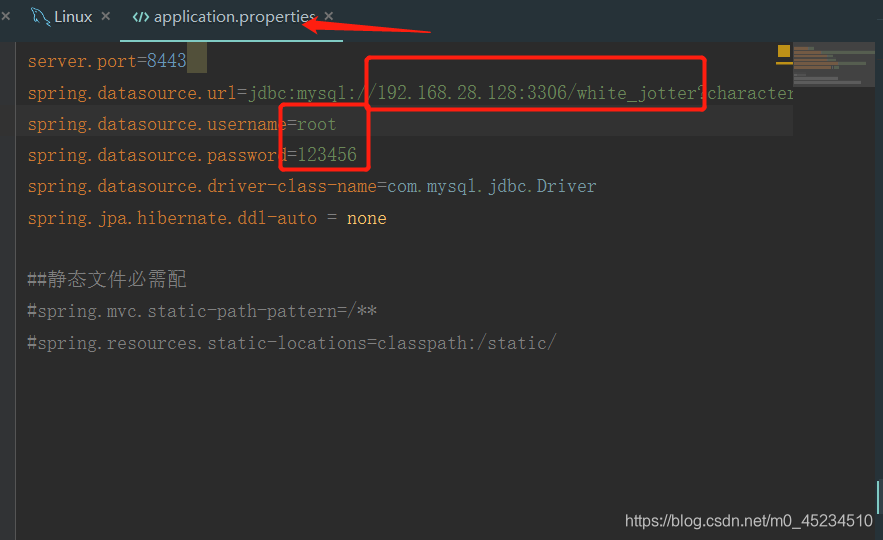Click the server.port property key

(x=82, y=61)
